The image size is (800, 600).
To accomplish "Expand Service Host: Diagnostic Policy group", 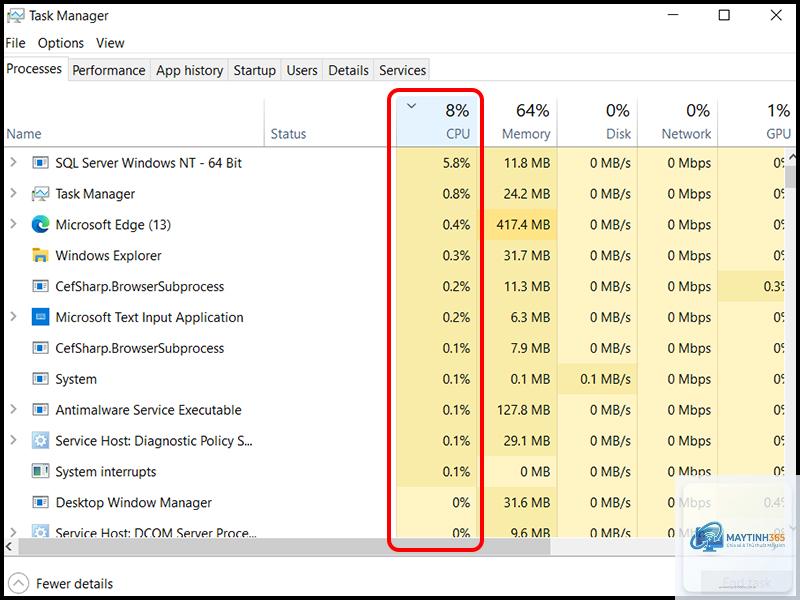I will pos(14,439).
